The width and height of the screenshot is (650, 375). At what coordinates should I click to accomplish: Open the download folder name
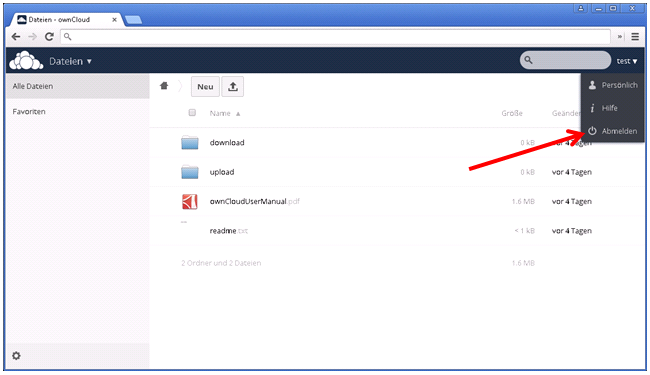227,143
